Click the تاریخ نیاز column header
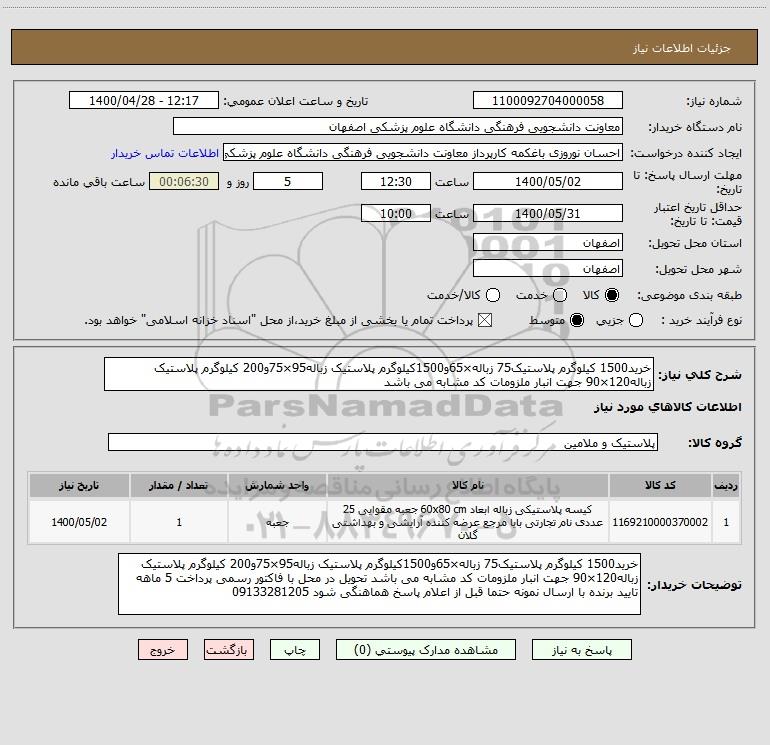Viewport: 770px width, 745px height. (79, 485)
